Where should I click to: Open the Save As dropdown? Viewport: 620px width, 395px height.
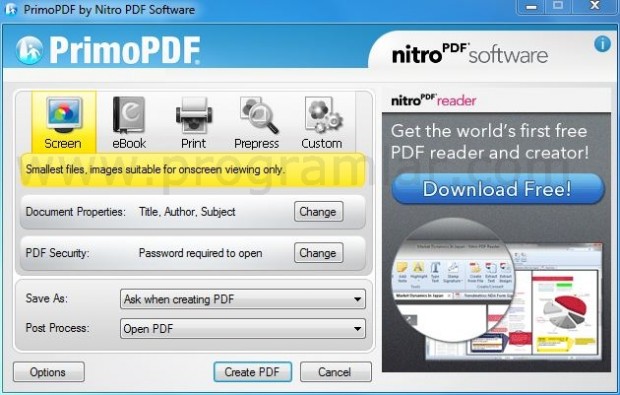coord(243,299)
